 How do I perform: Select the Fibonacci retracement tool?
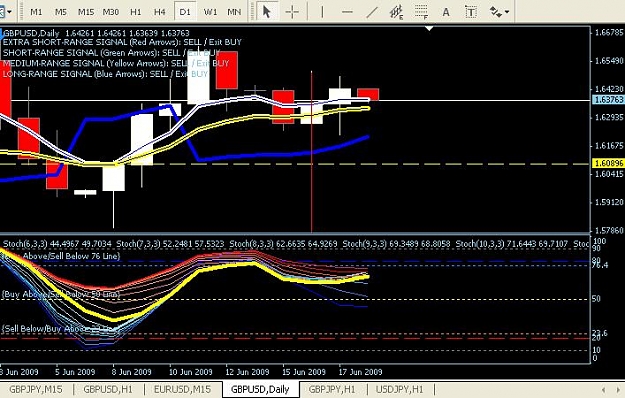pos(421,12)
